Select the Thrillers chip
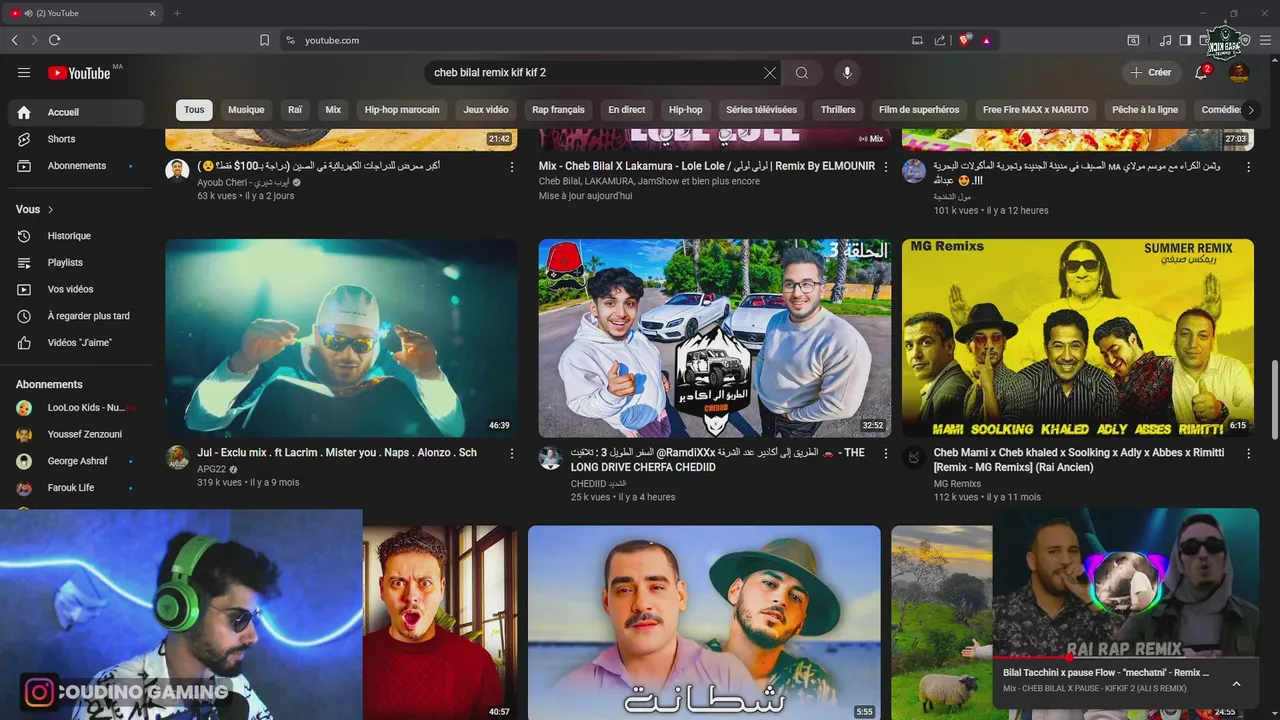Screen dimensions: 1280x720 click(838, 110)
